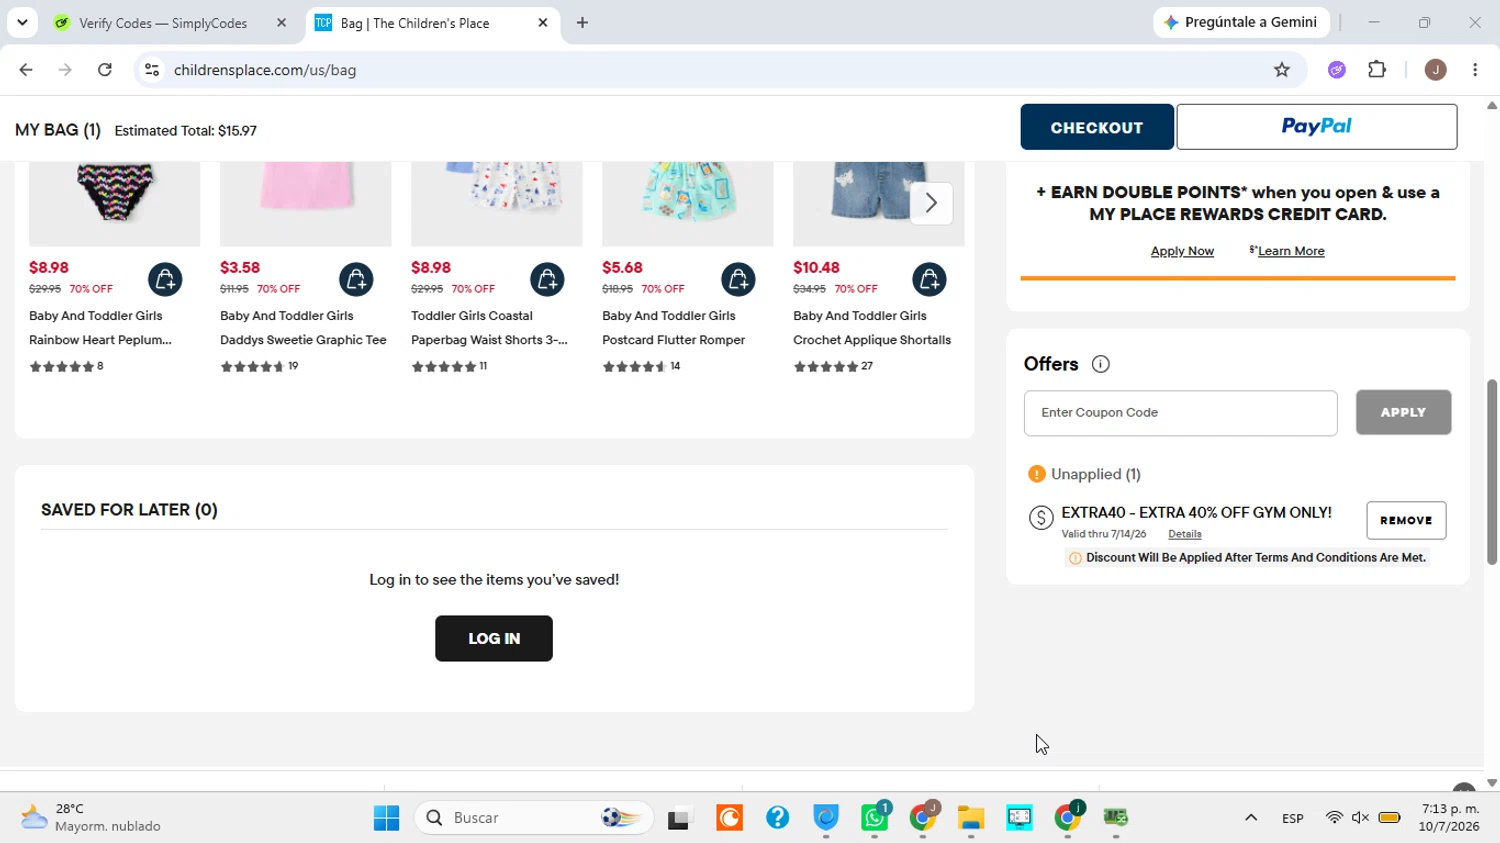Open the network Wi-Fi tray icon
Viewport: 1500px width, 843px height.
point(1334,818)
